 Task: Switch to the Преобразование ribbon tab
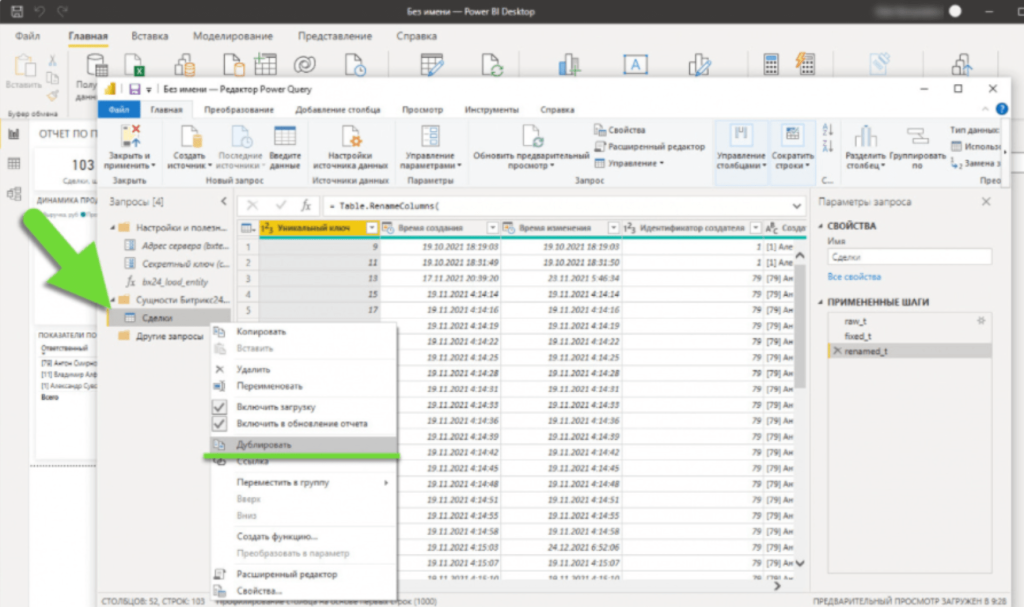(239, 109)
